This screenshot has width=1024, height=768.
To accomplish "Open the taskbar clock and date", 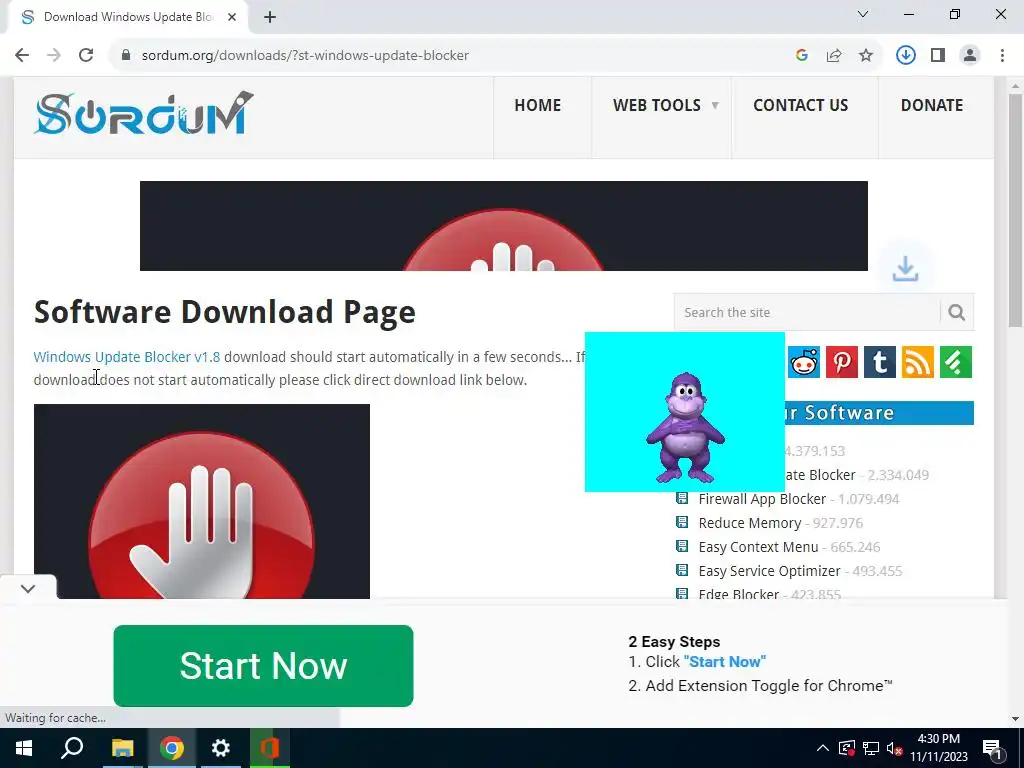I will pyautogui.click(x=938, y=748).
